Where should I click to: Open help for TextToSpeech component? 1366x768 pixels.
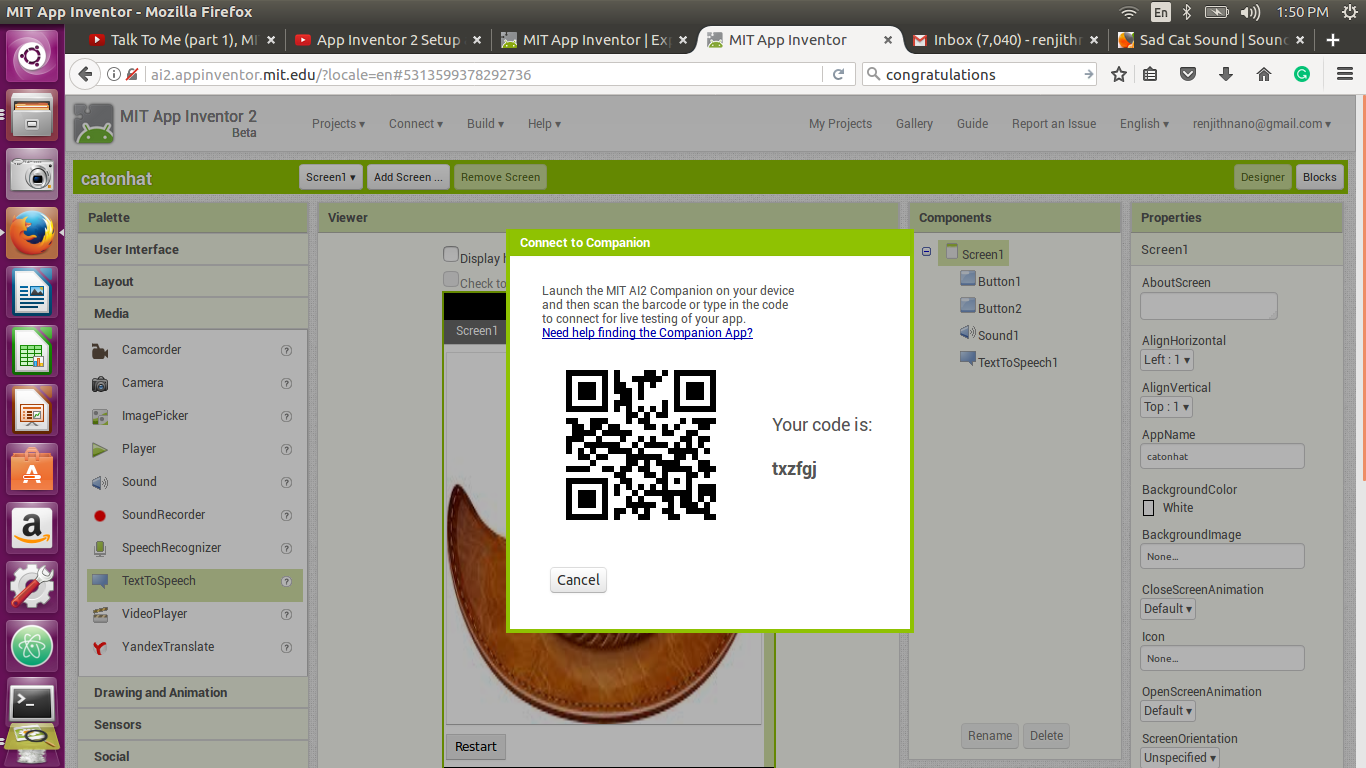(286, 581)
